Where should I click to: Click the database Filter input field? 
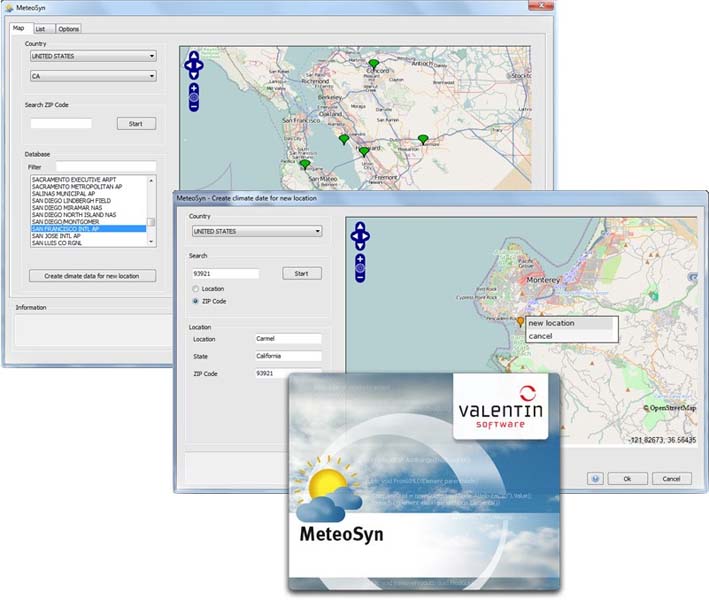(106, 166)
